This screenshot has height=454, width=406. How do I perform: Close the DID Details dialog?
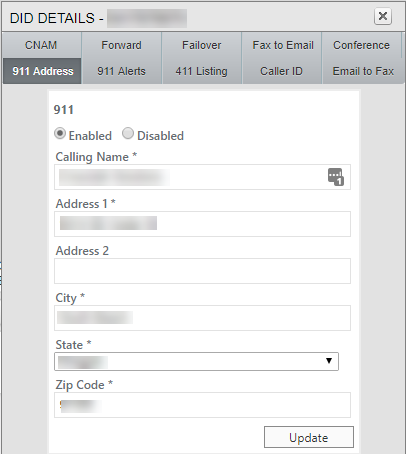[x=383, y=16]
